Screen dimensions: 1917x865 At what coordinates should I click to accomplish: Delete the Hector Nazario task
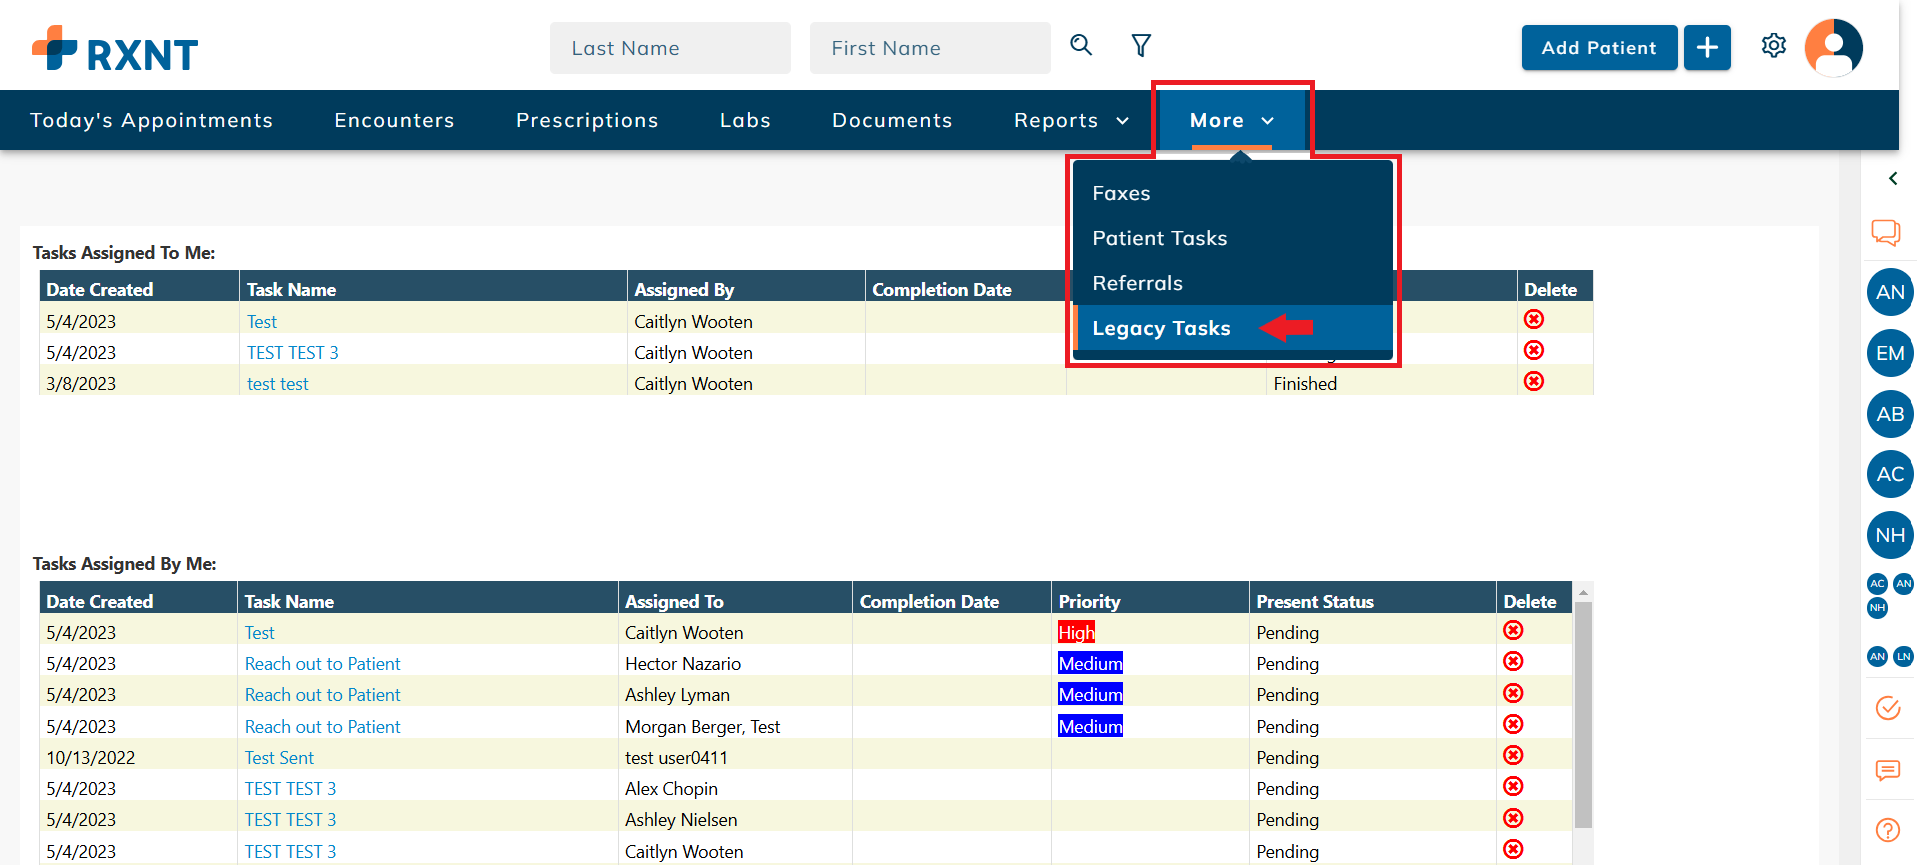tap(1514, 661)
